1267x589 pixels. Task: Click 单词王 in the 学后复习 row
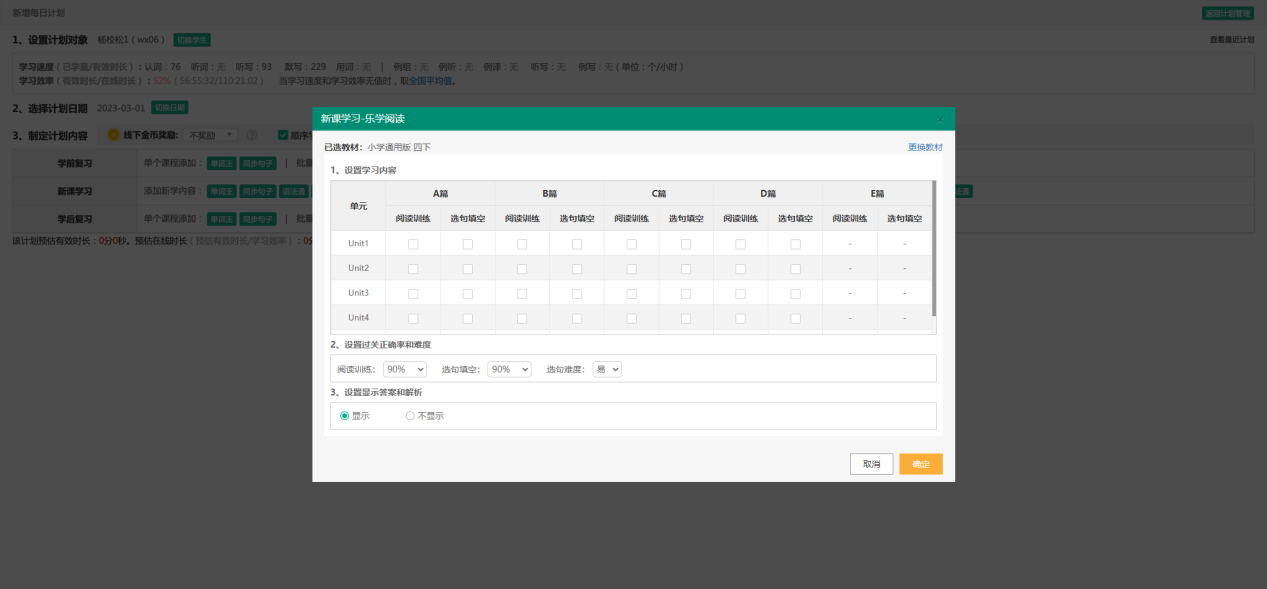pos(221,219)
